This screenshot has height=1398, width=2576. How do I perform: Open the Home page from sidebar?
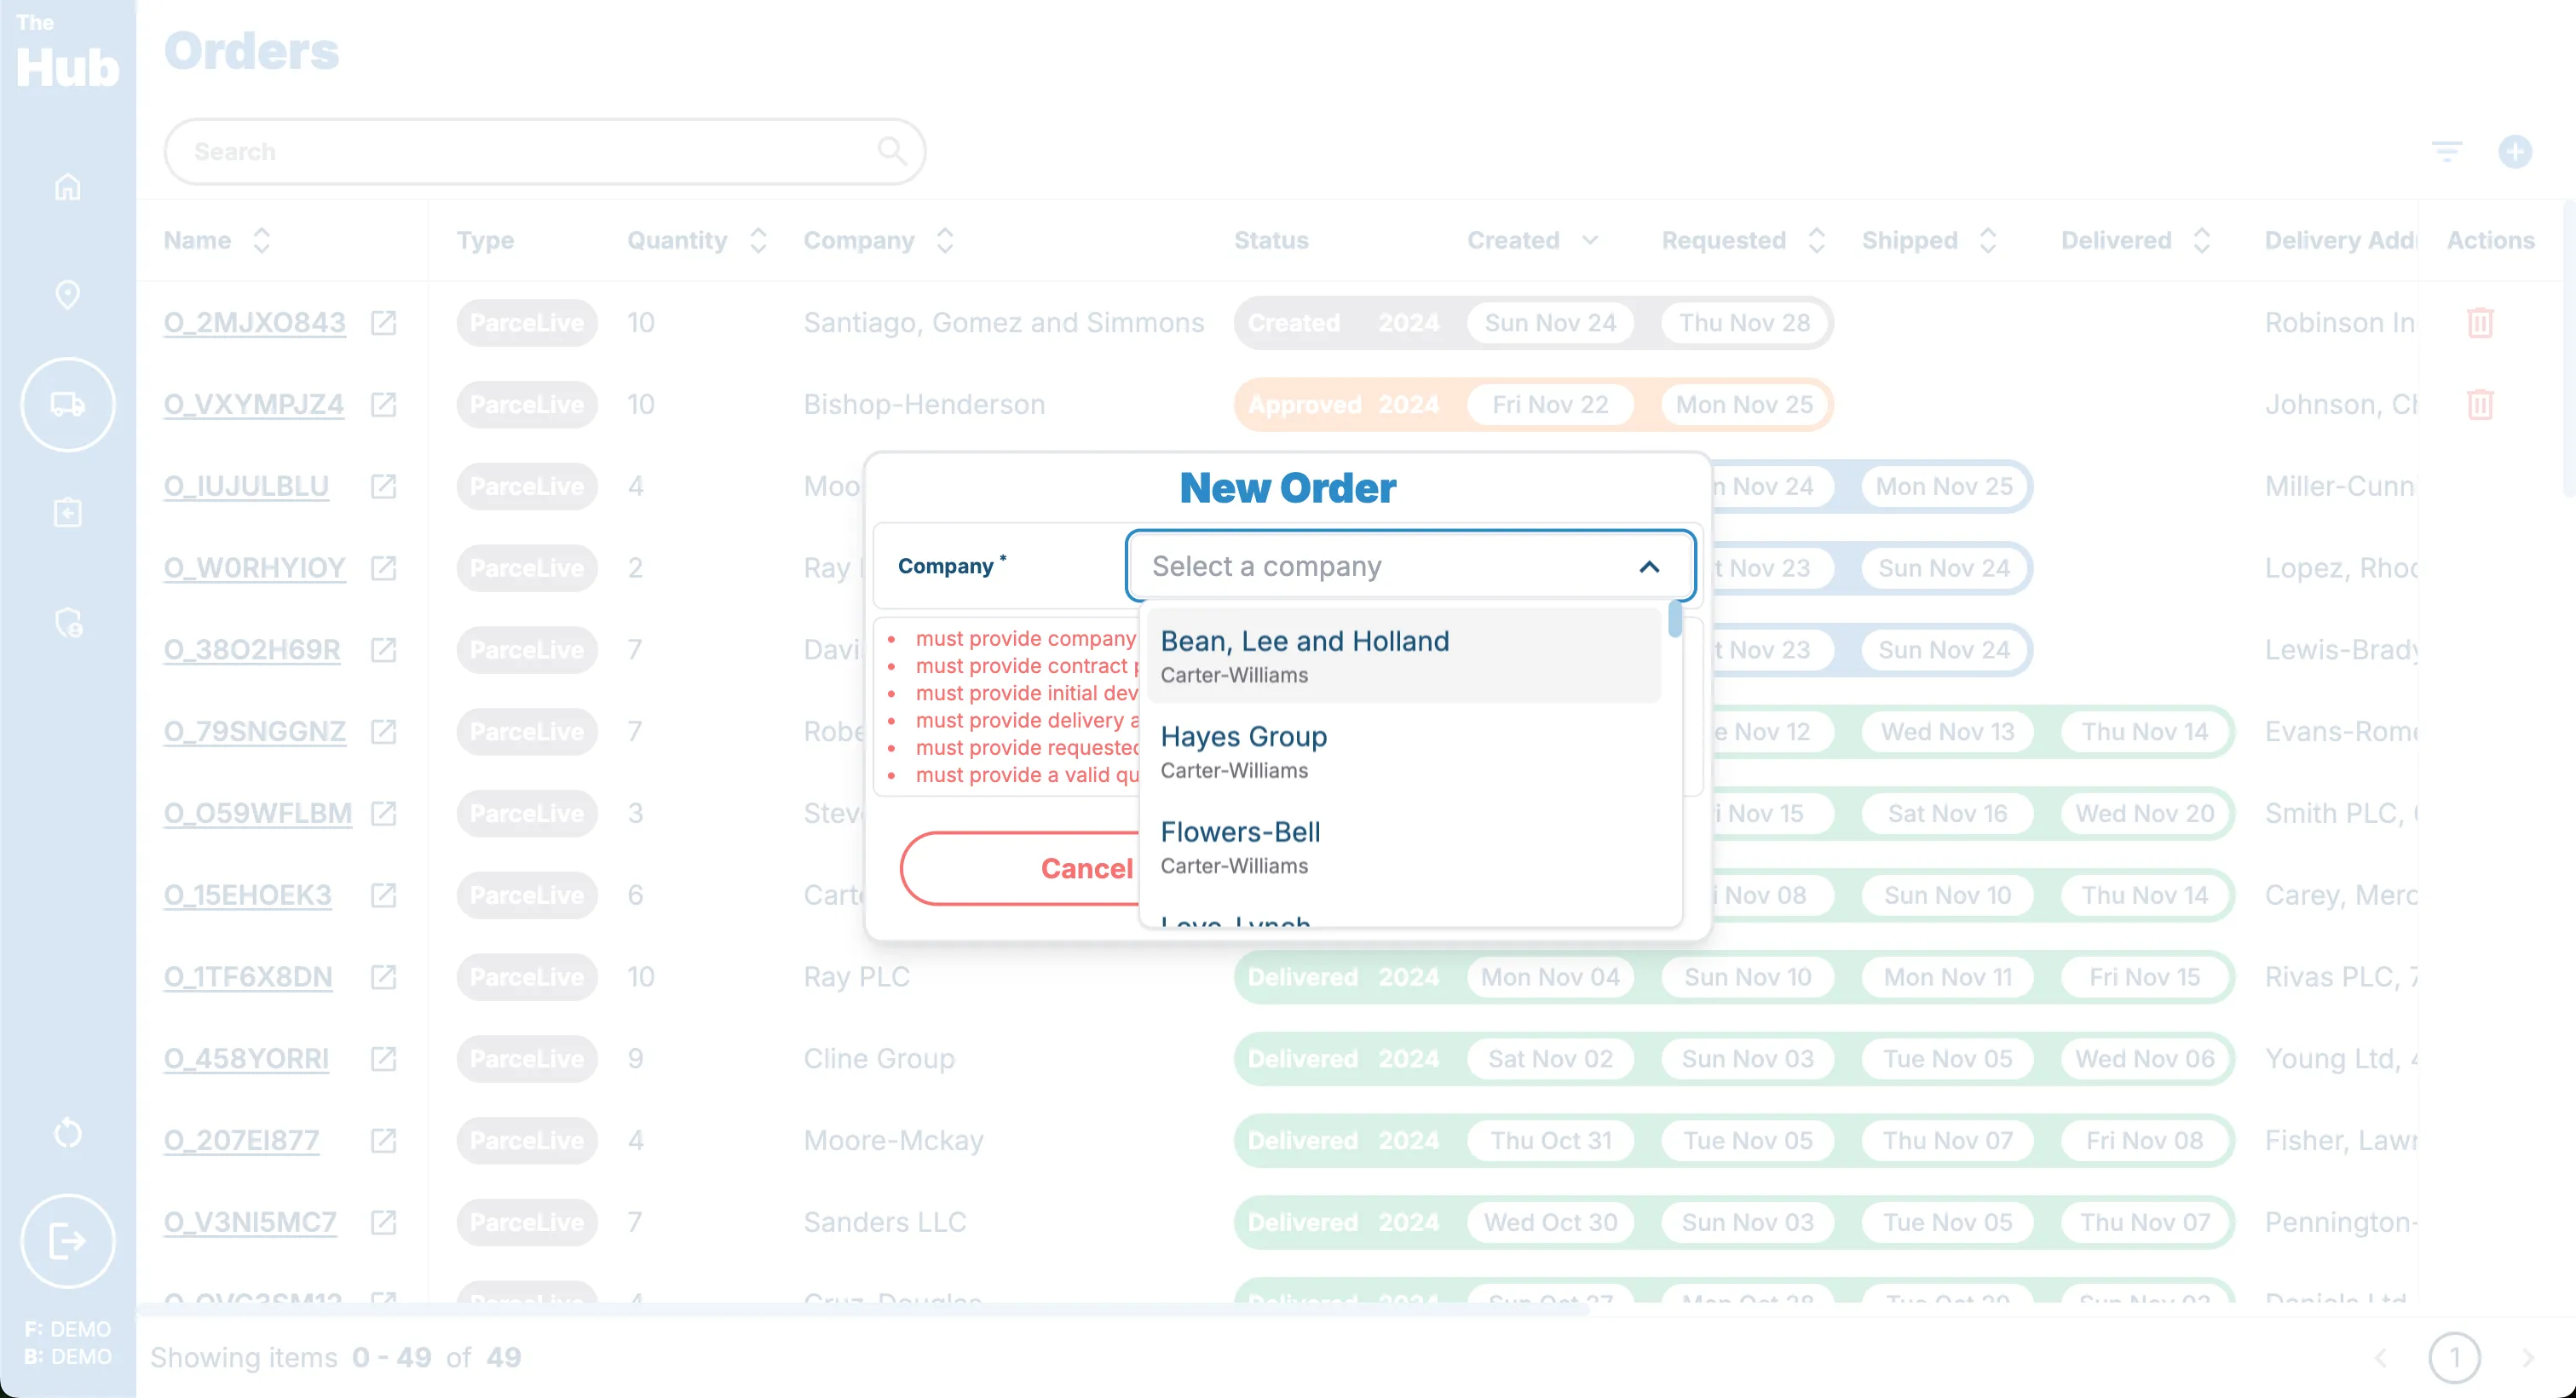pos(67,187)
